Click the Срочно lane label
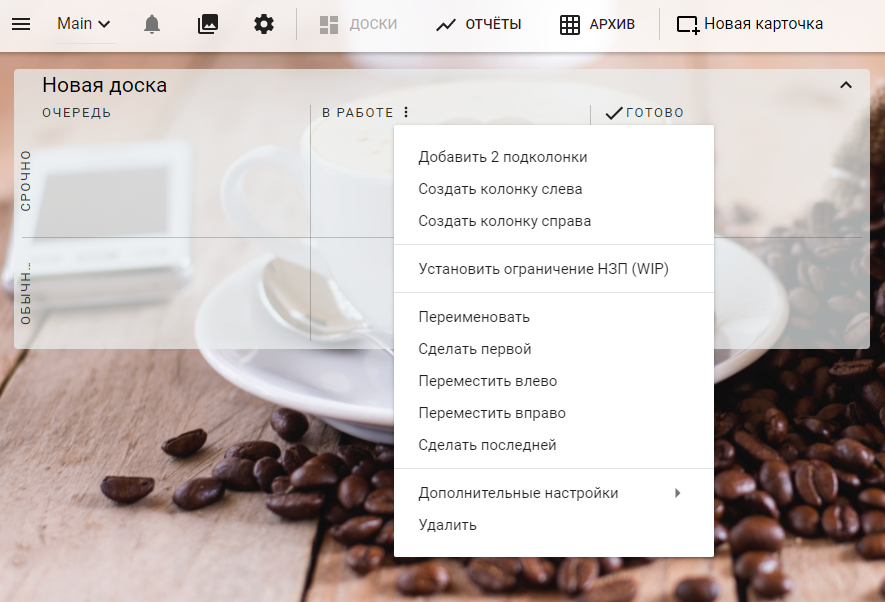 point(25,181)
